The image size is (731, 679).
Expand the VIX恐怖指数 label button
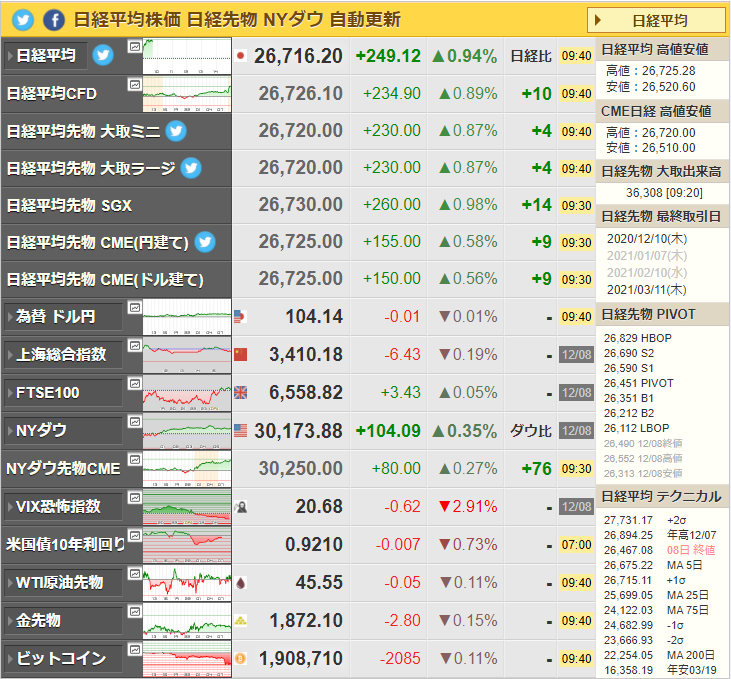63,506
